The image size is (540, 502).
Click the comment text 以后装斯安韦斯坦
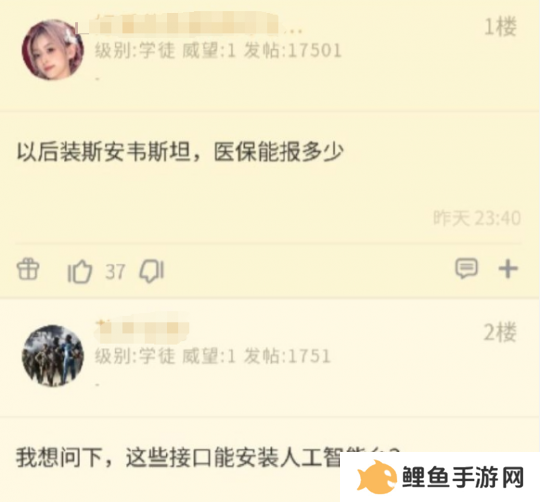tap(104, 152)
